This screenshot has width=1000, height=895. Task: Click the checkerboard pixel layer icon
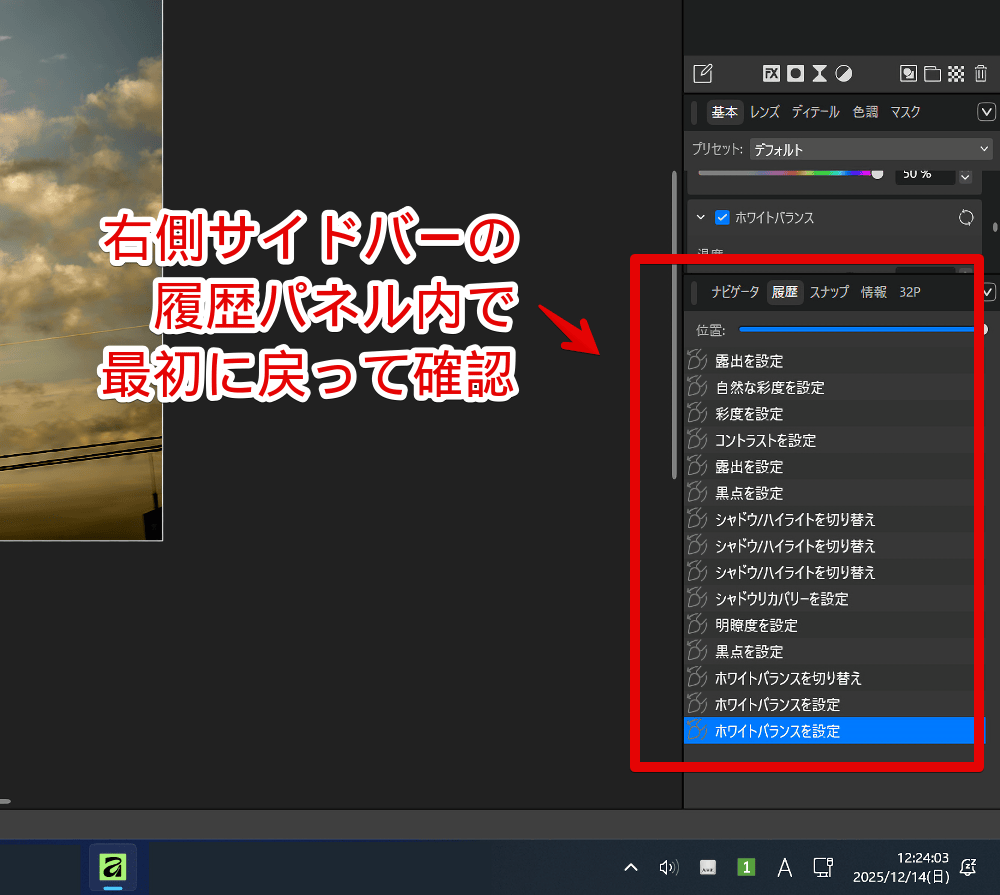click(956, 73)
